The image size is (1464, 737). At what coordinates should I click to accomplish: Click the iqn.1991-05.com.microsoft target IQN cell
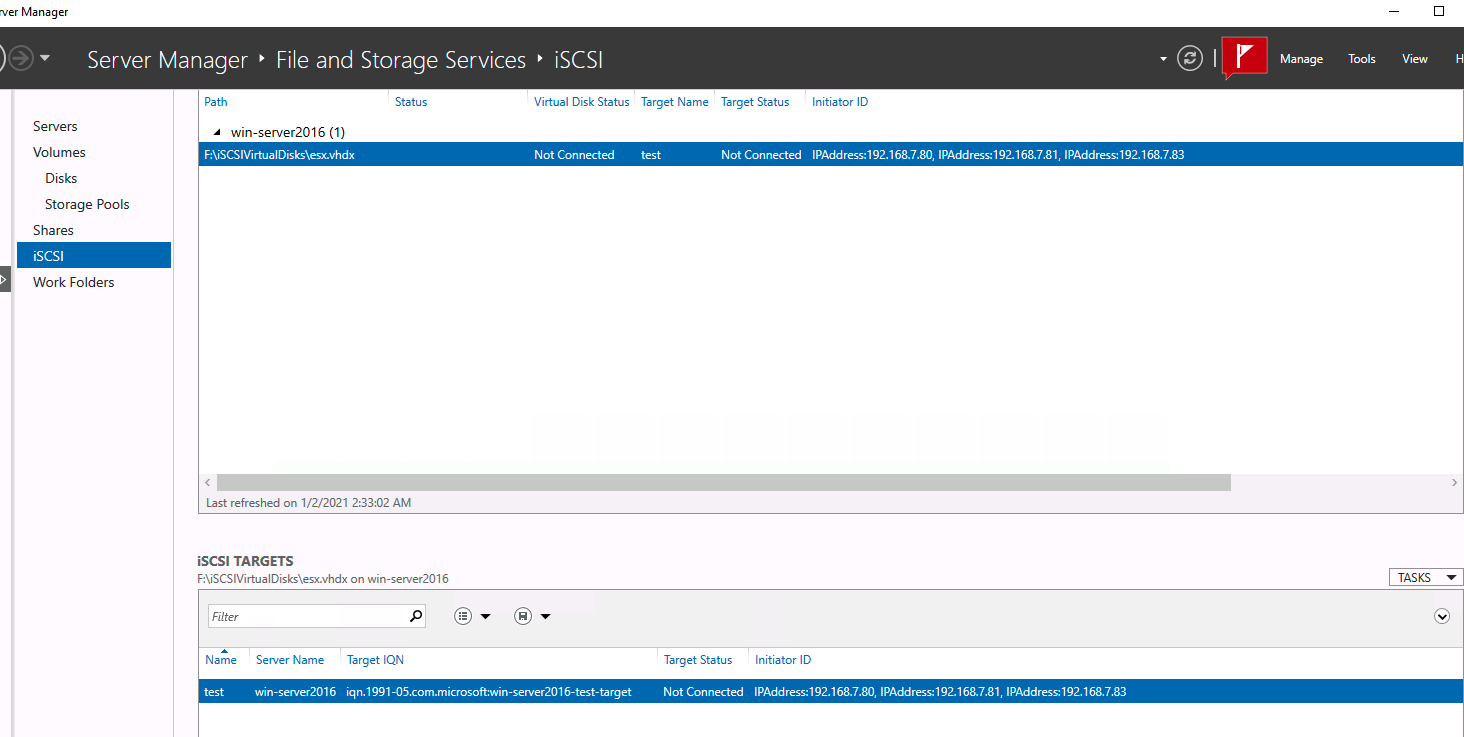489,692
